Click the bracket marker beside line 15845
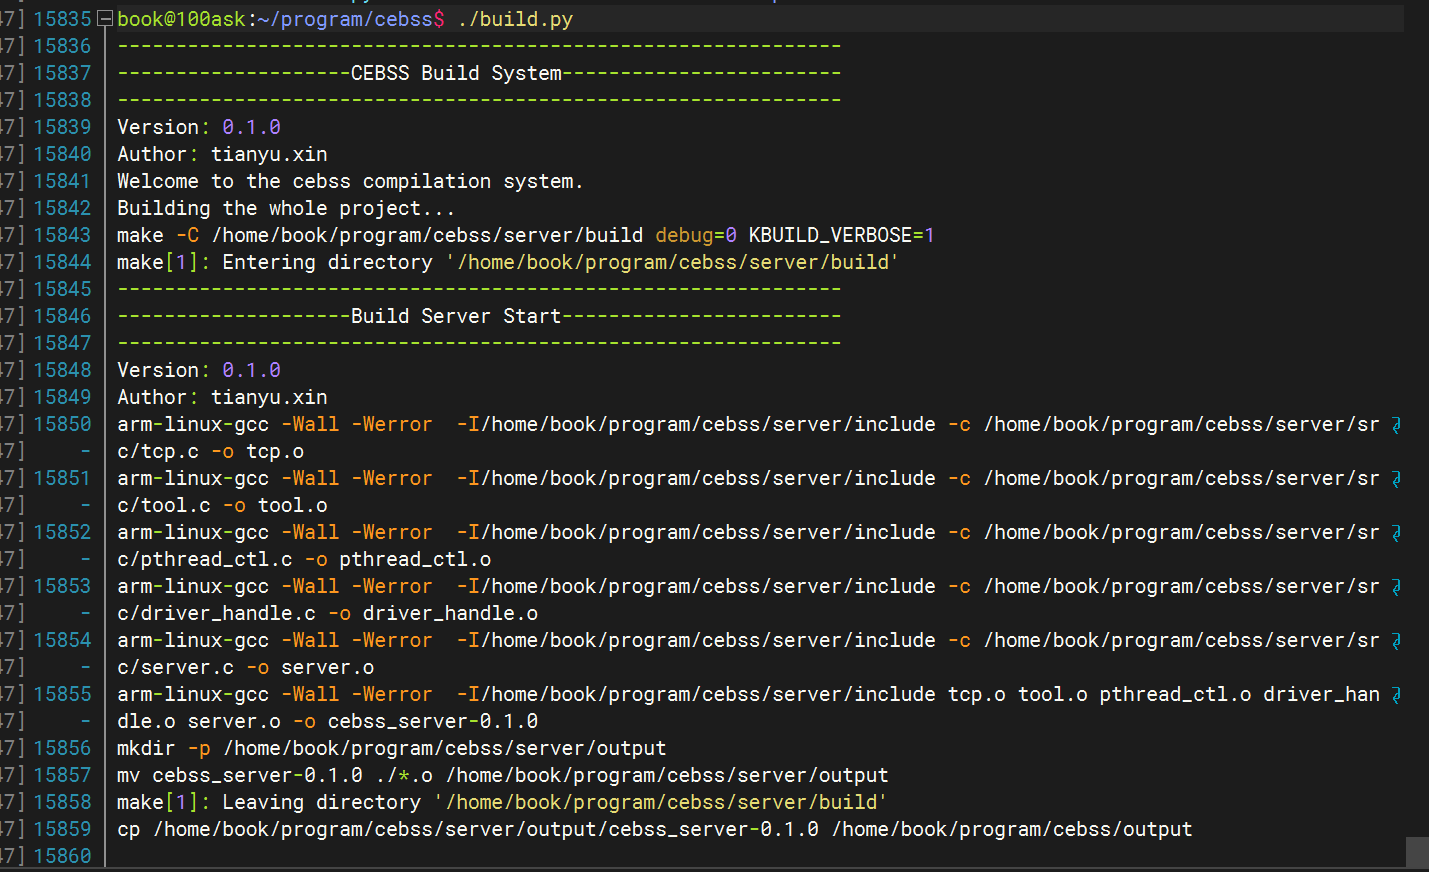 coord(104,289)
